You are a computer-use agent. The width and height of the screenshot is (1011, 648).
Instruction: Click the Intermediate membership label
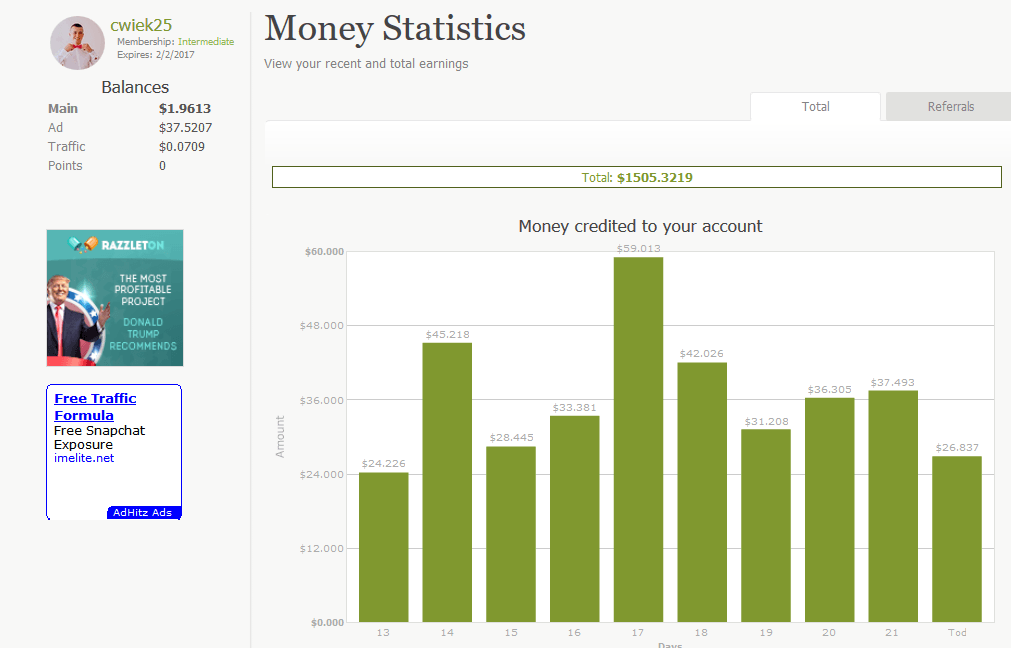click(206, 42)
